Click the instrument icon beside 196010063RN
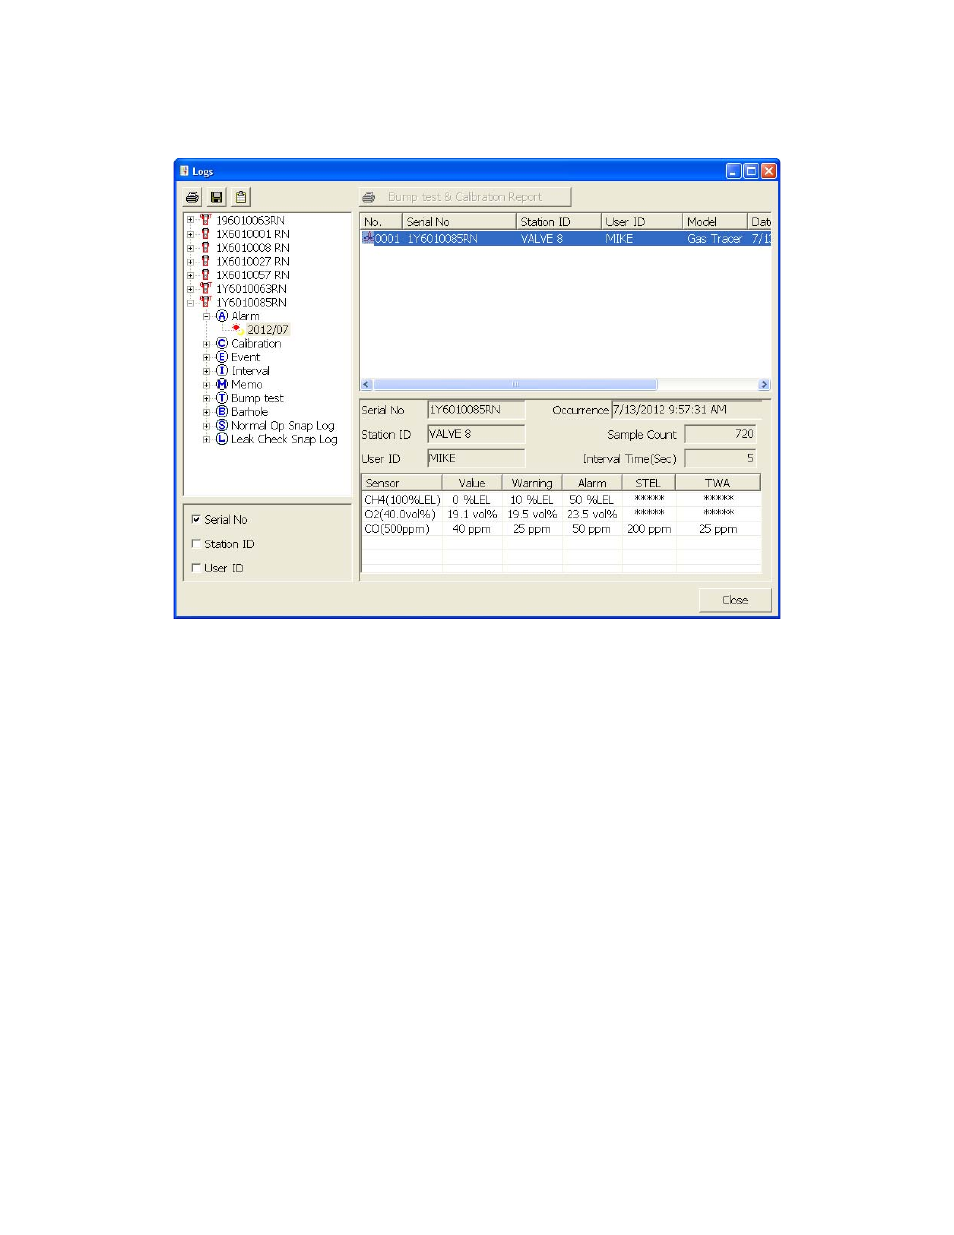954x1235 pixels. click(x=205, y=220)
